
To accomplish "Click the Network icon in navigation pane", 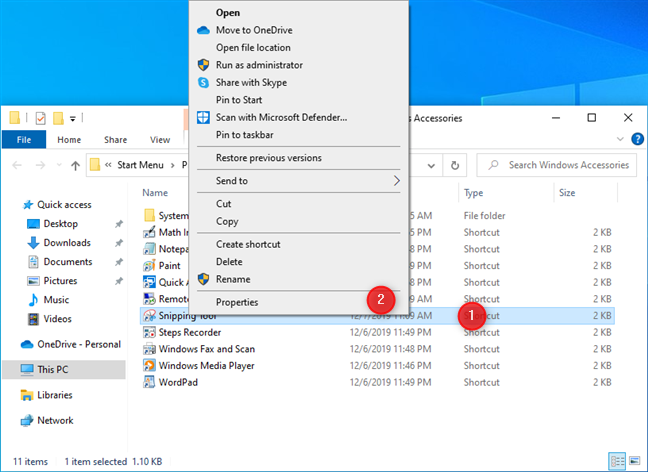I will (26, 420).
